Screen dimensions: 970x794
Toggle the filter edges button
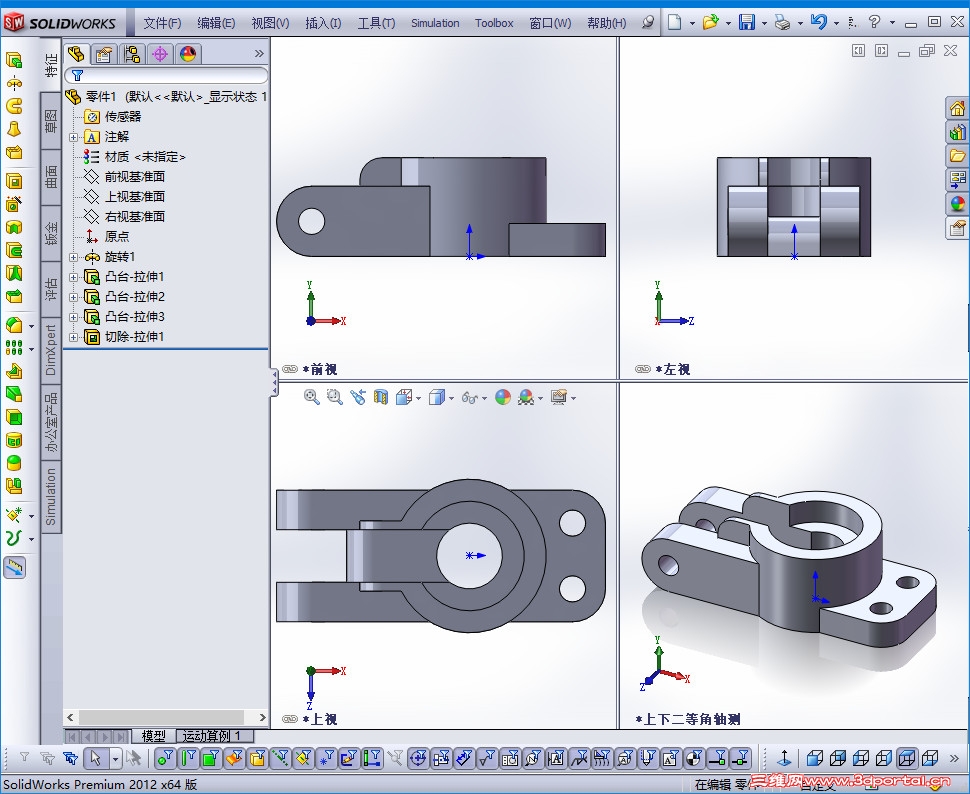coord(188,757)
